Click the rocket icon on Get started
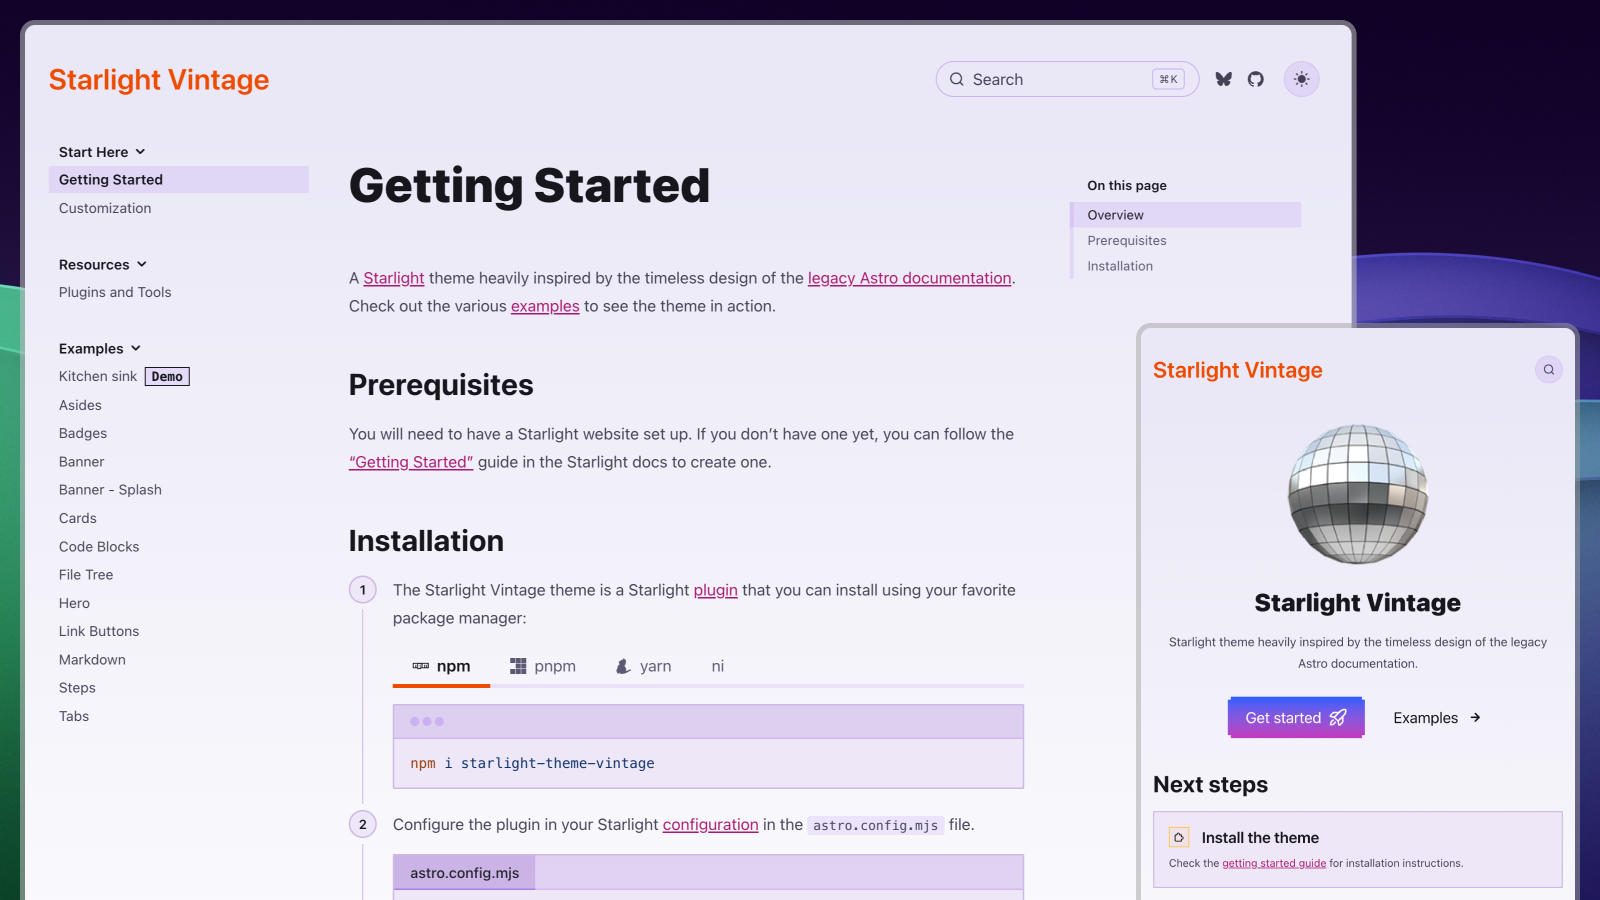Image resolution: width=1600 pixels, height=900 pixels. pyautogui.click(x=1338, y=718)
